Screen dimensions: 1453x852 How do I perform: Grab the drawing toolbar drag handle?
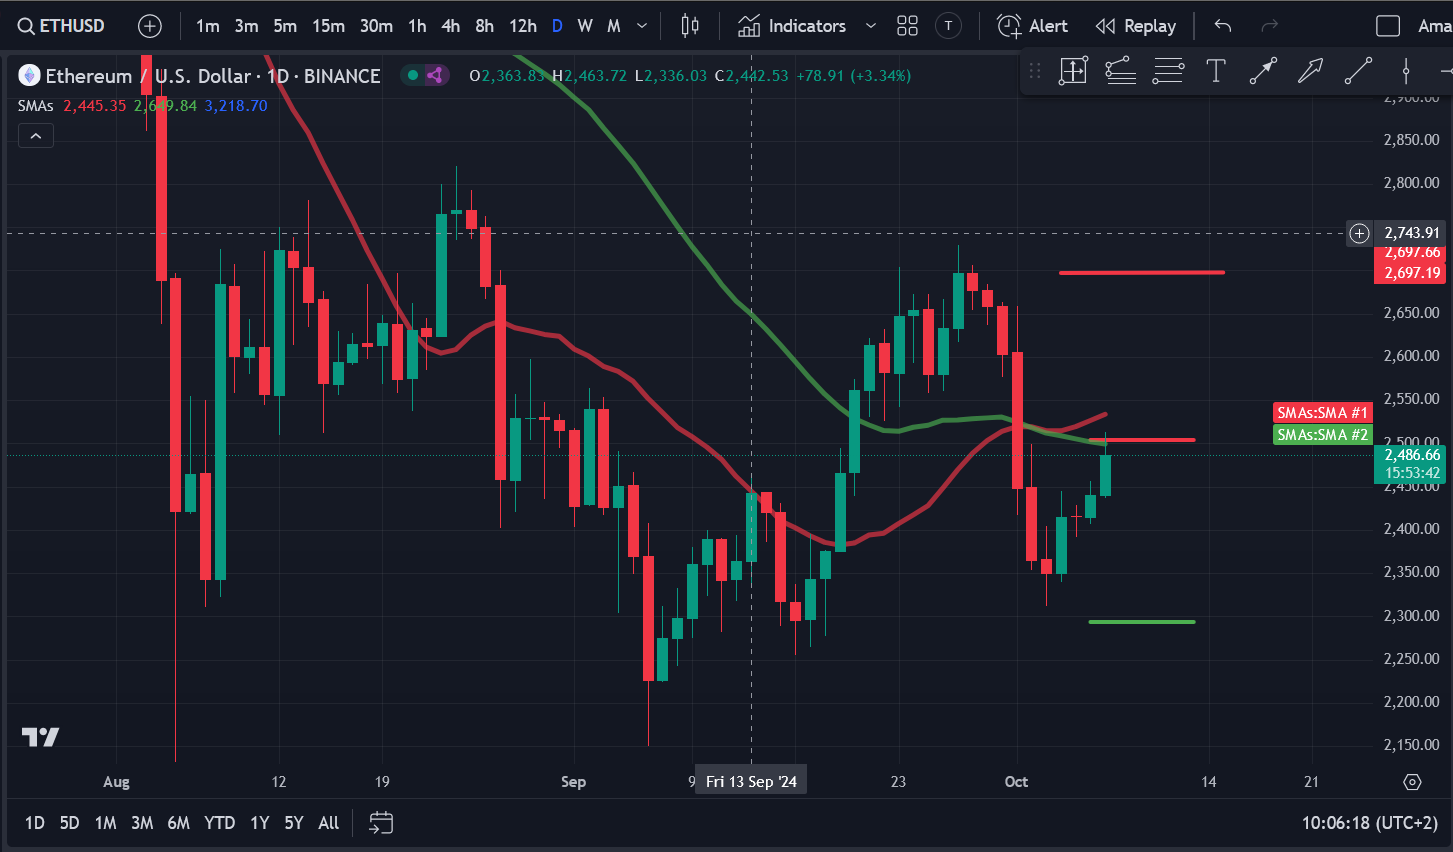tap(1035, 71)
